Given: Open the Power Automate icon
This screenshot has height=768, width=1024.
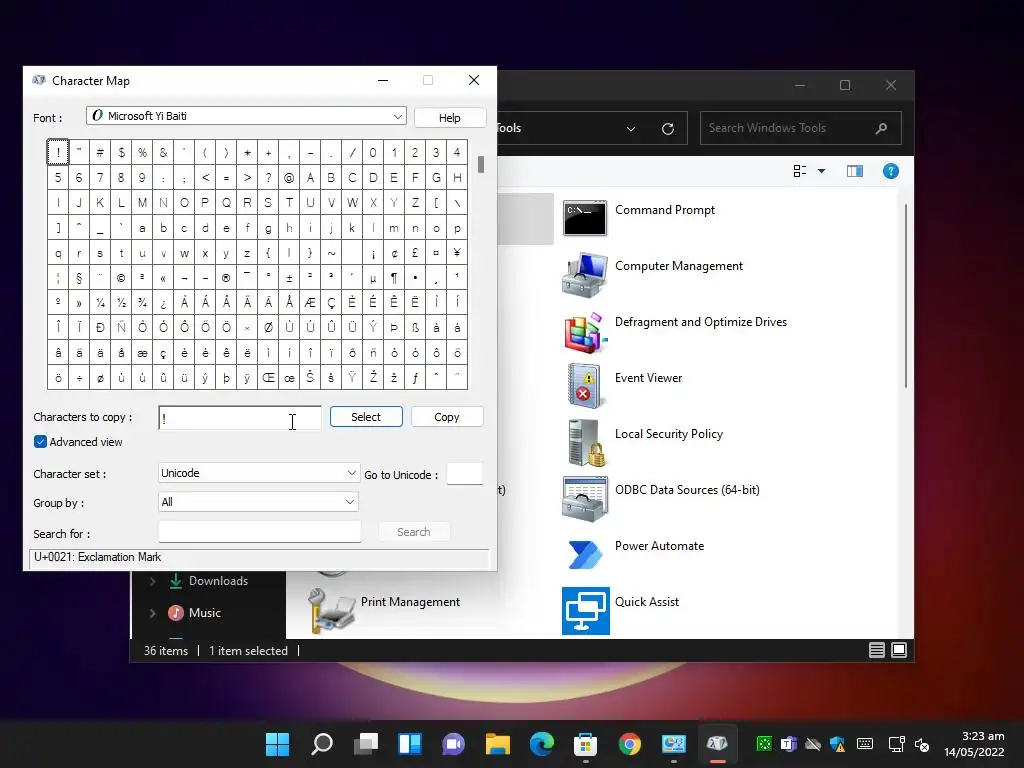Looking at the screenshot, I should pyautogui.click(x=585, y=555).
